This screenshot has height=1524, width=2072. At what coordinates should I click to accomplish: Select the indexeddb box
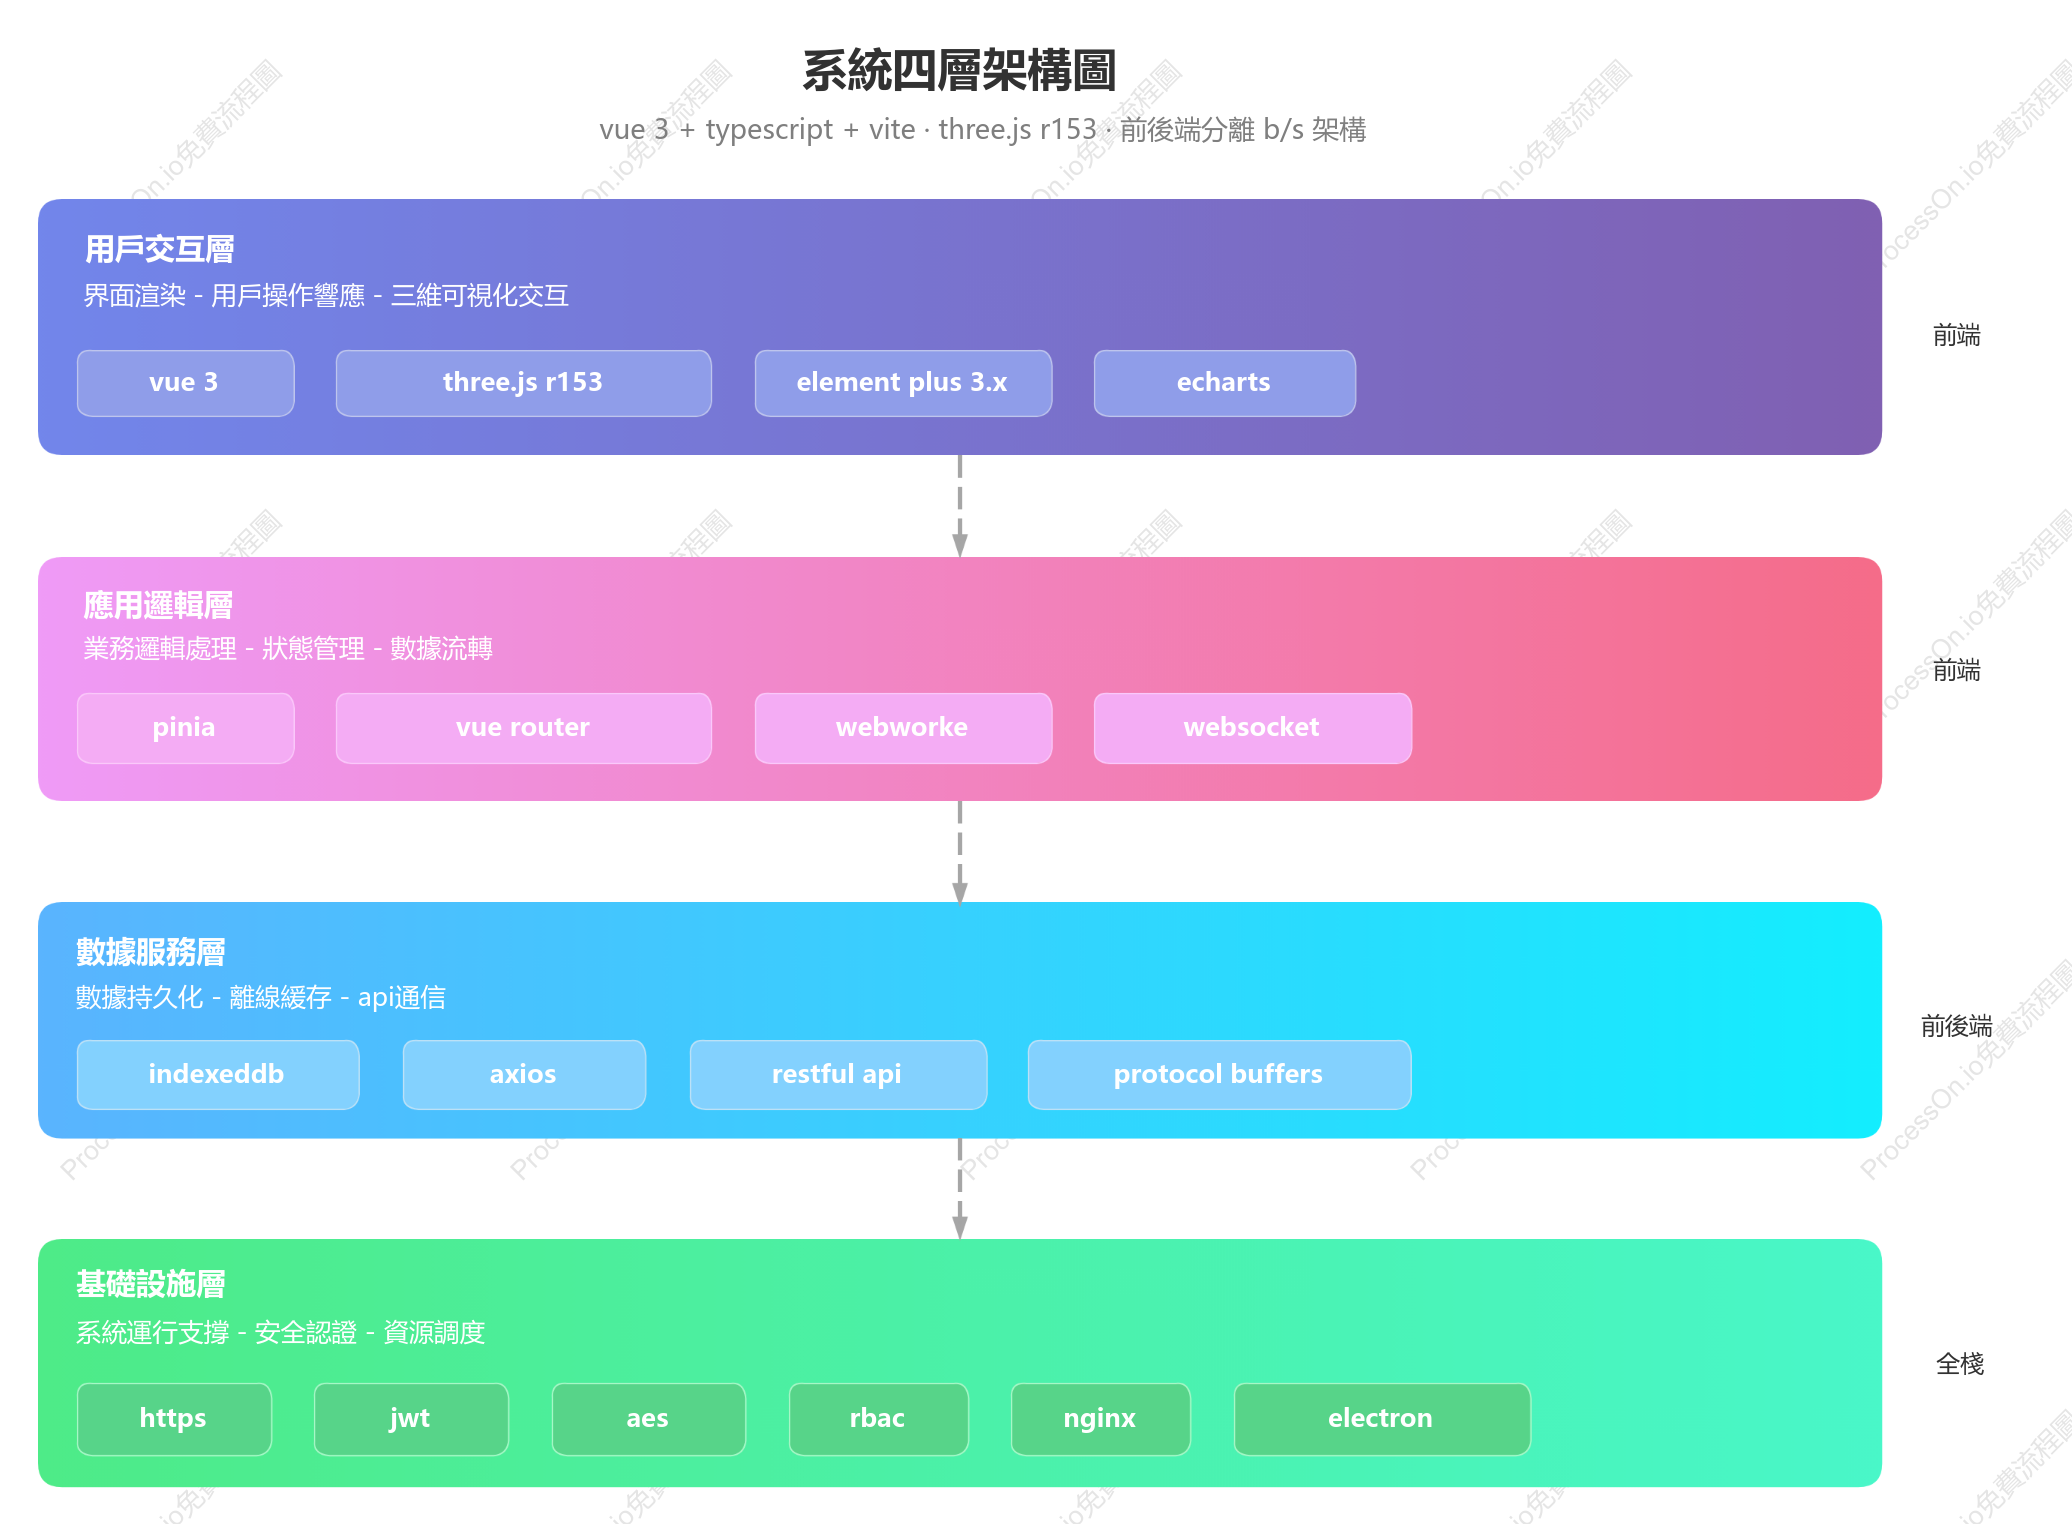point(217,1075)
